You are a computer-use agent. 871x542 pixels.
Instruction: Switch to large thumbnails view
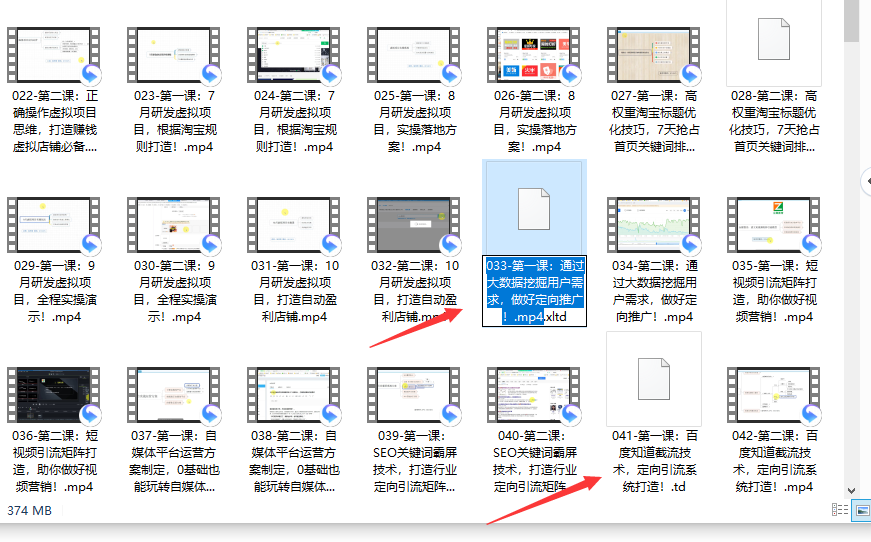click(x=861, y=510)
